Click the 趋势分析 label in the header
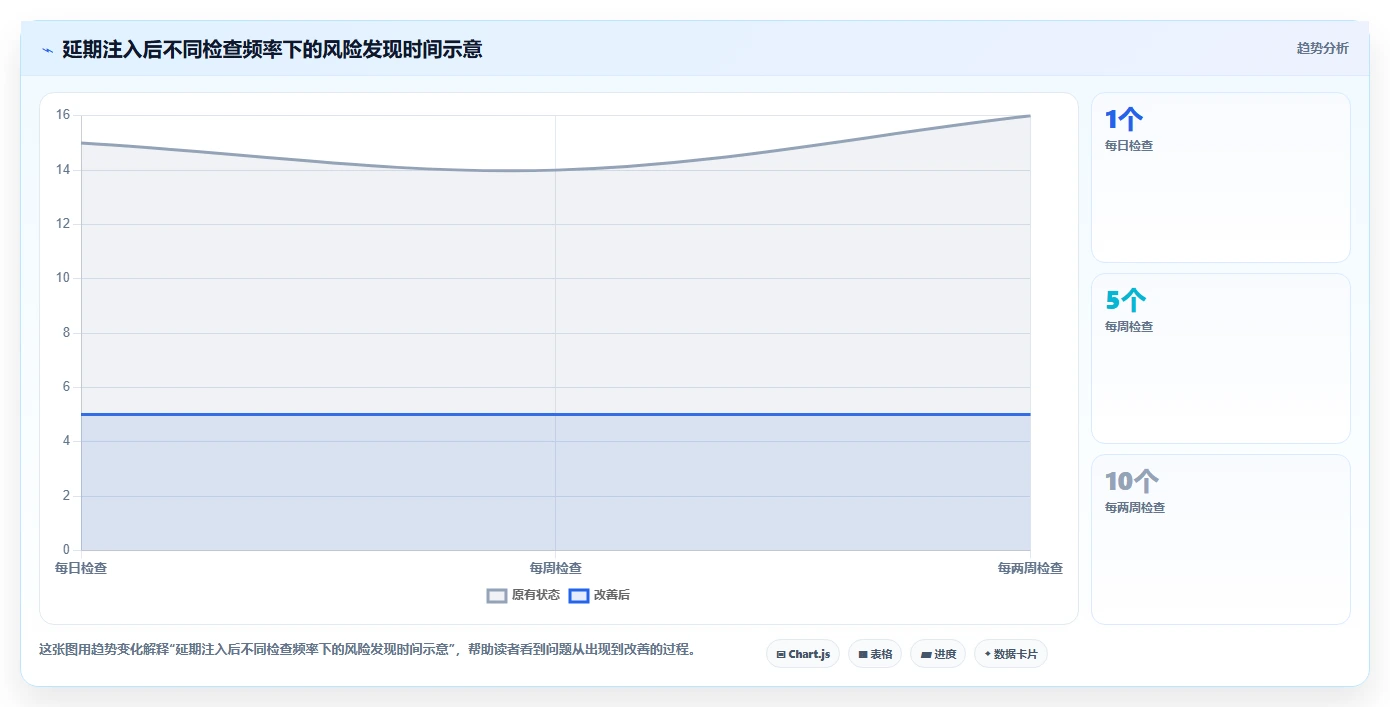The image size is (1390, 707). pos(1322,48)
